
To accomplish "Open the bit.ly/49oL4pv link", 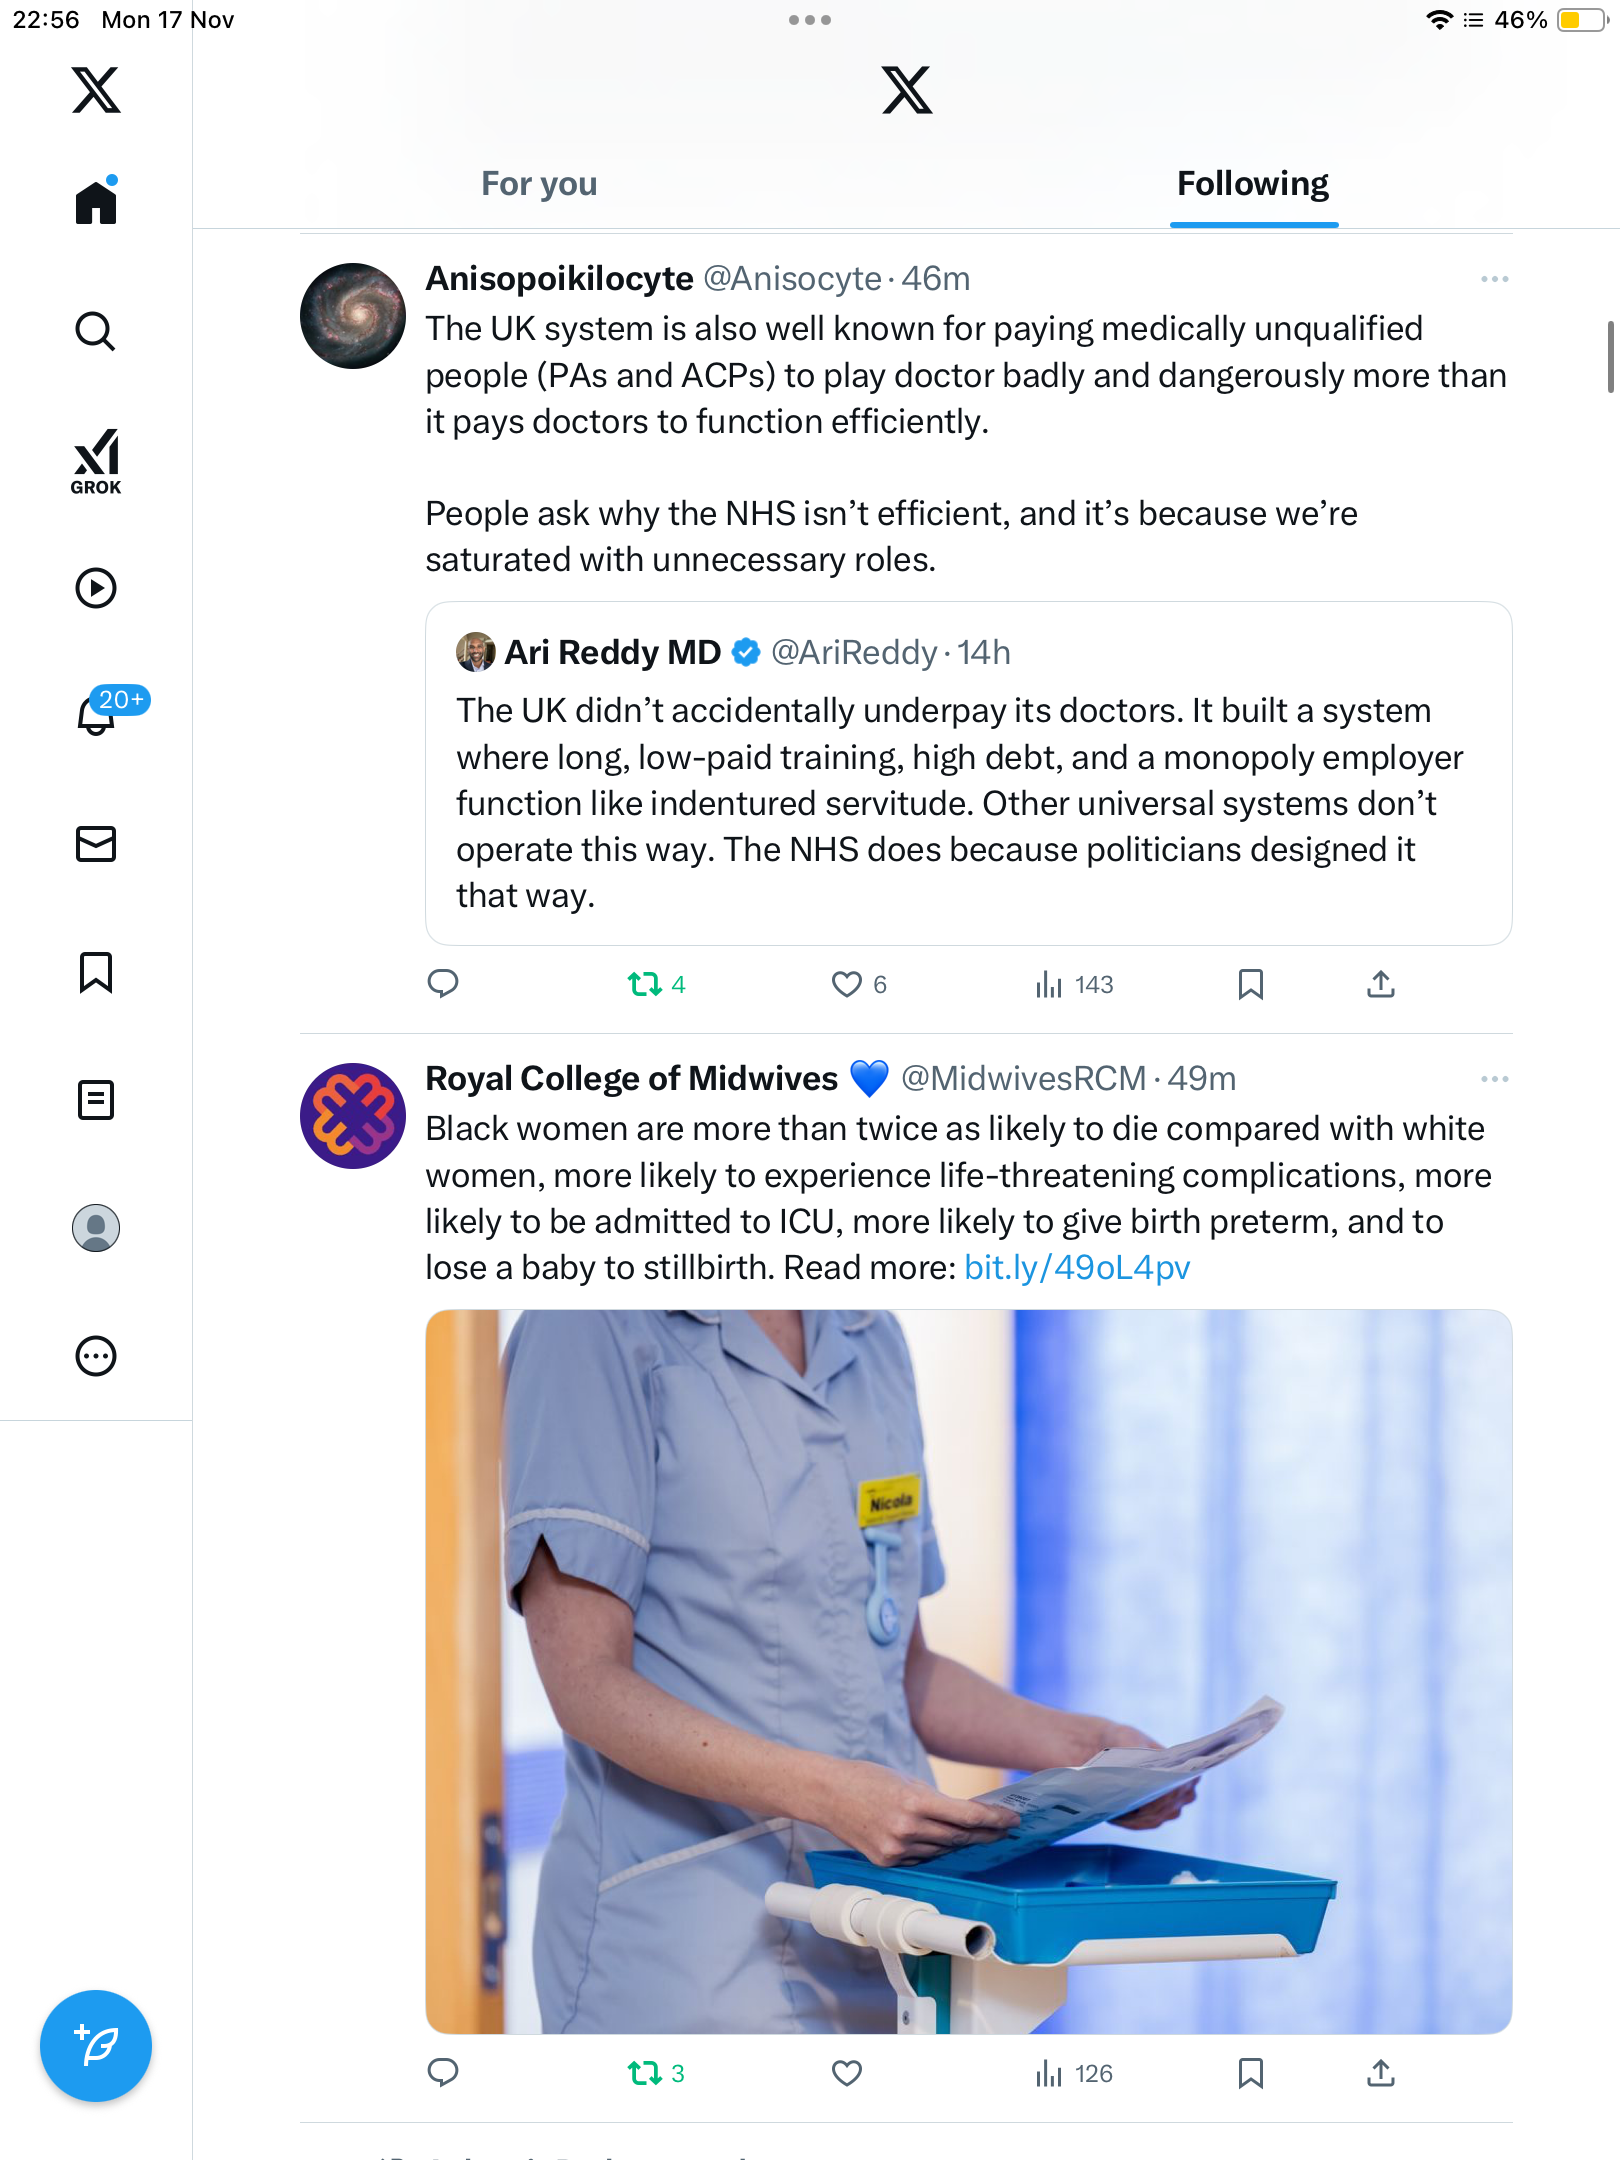I will [x=1077, y=1268].
